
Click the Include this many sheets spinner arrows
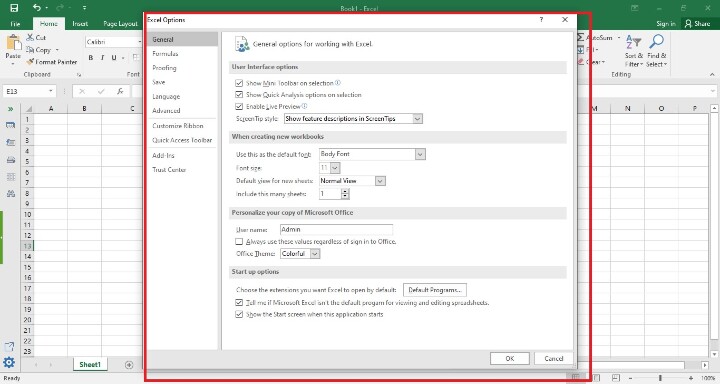tap(345, 194)
